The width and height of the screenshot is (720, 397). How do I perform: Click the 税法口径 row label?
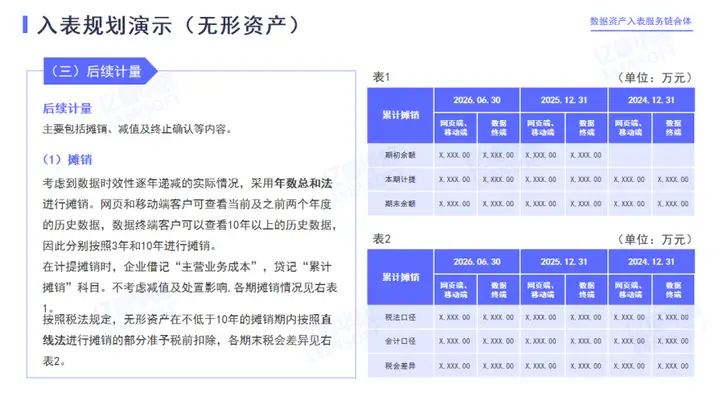coord(400,317)
